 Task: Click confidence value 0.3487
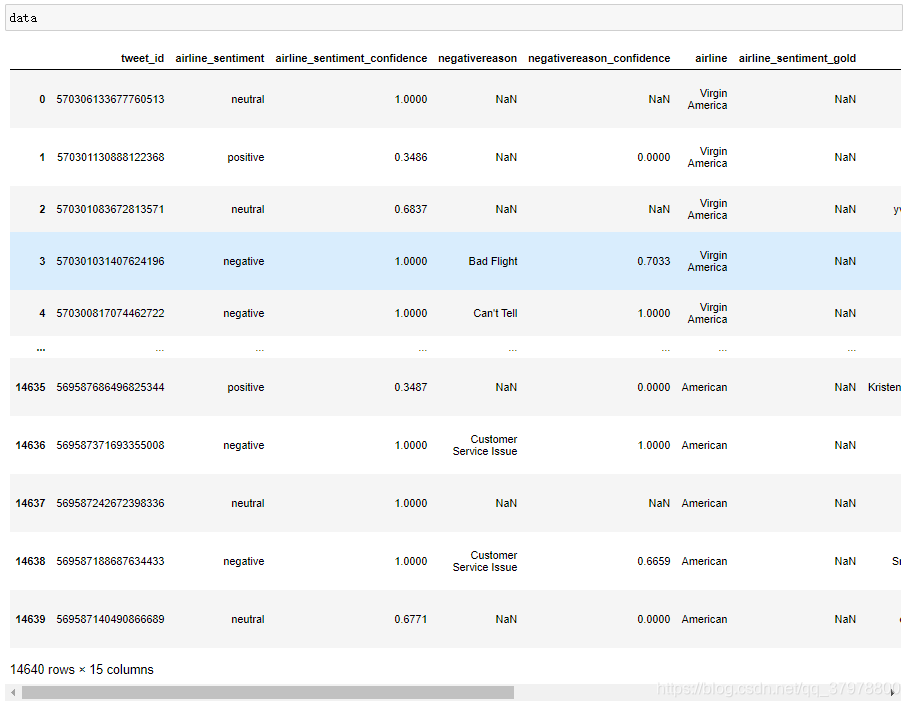coord(410,387)
